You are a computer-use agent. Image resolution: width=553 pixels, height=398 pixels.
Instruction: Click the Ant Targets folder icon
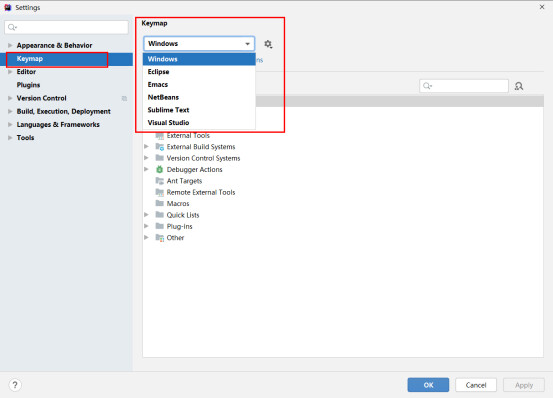160,181
